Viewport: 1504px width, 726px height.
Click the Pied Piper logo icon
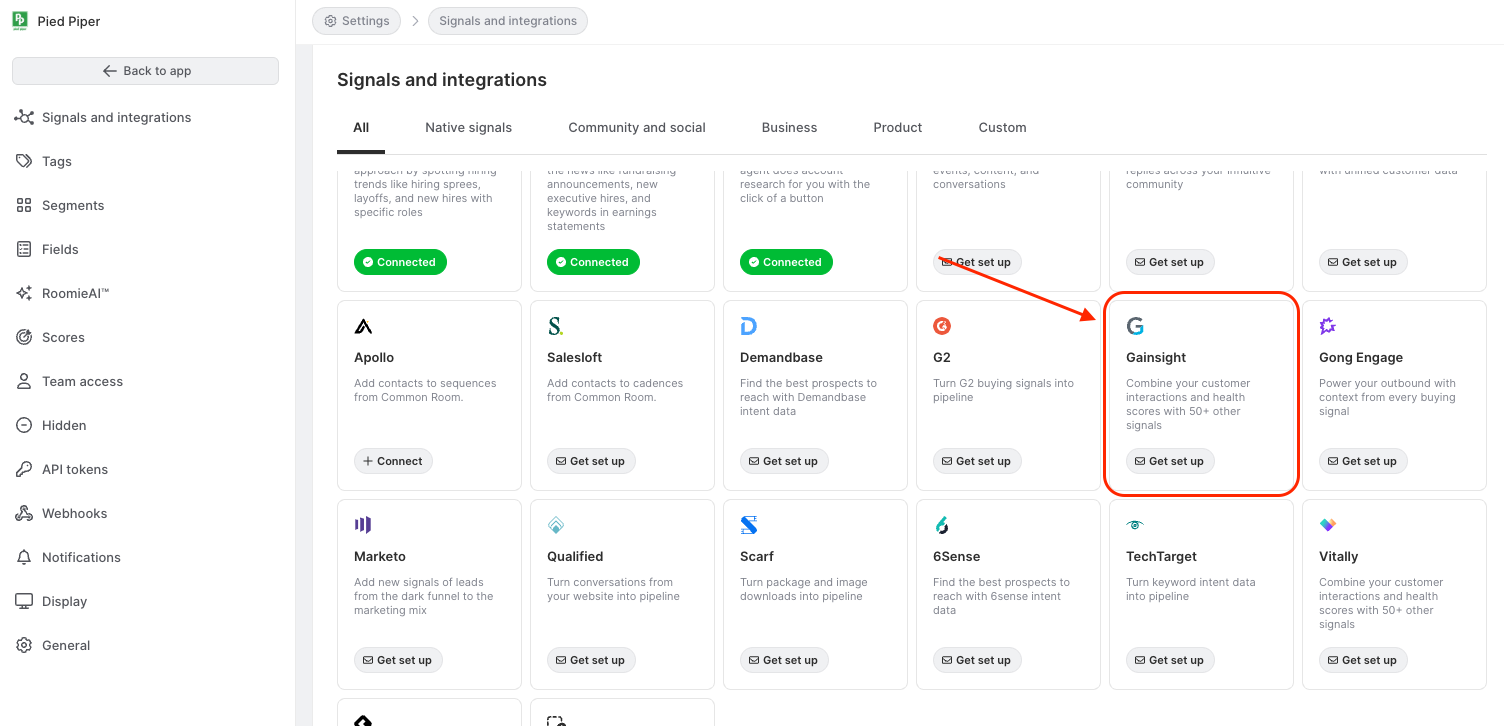point(20,21)
